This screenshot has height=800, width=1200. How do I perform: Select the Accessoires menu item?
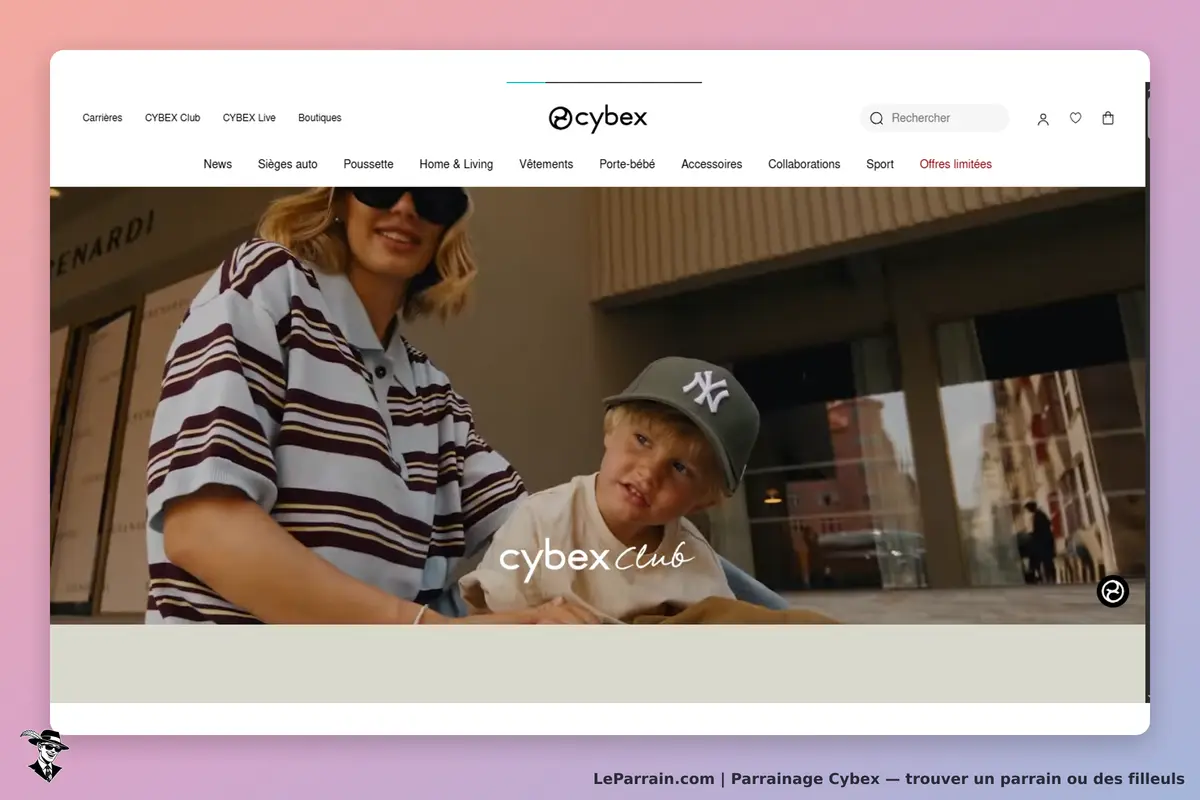coord(711,164)
